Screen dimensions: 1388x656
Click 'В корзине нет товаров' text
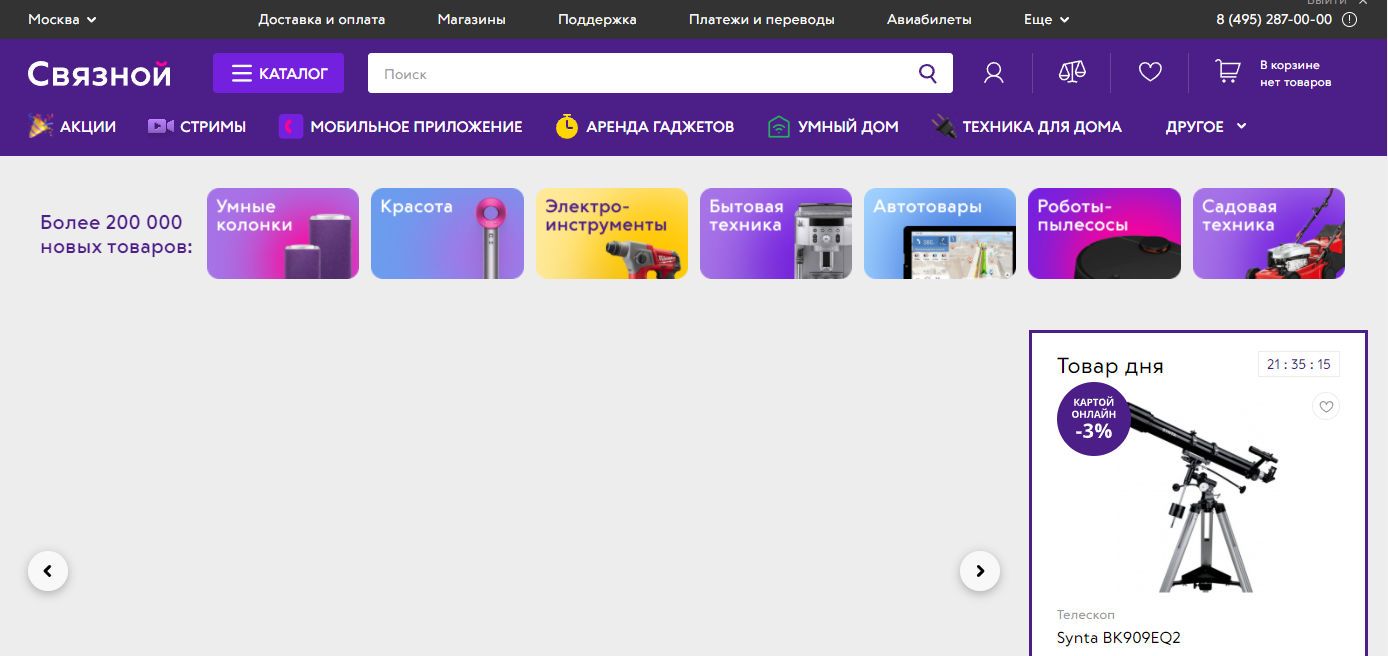point(1295,73)
